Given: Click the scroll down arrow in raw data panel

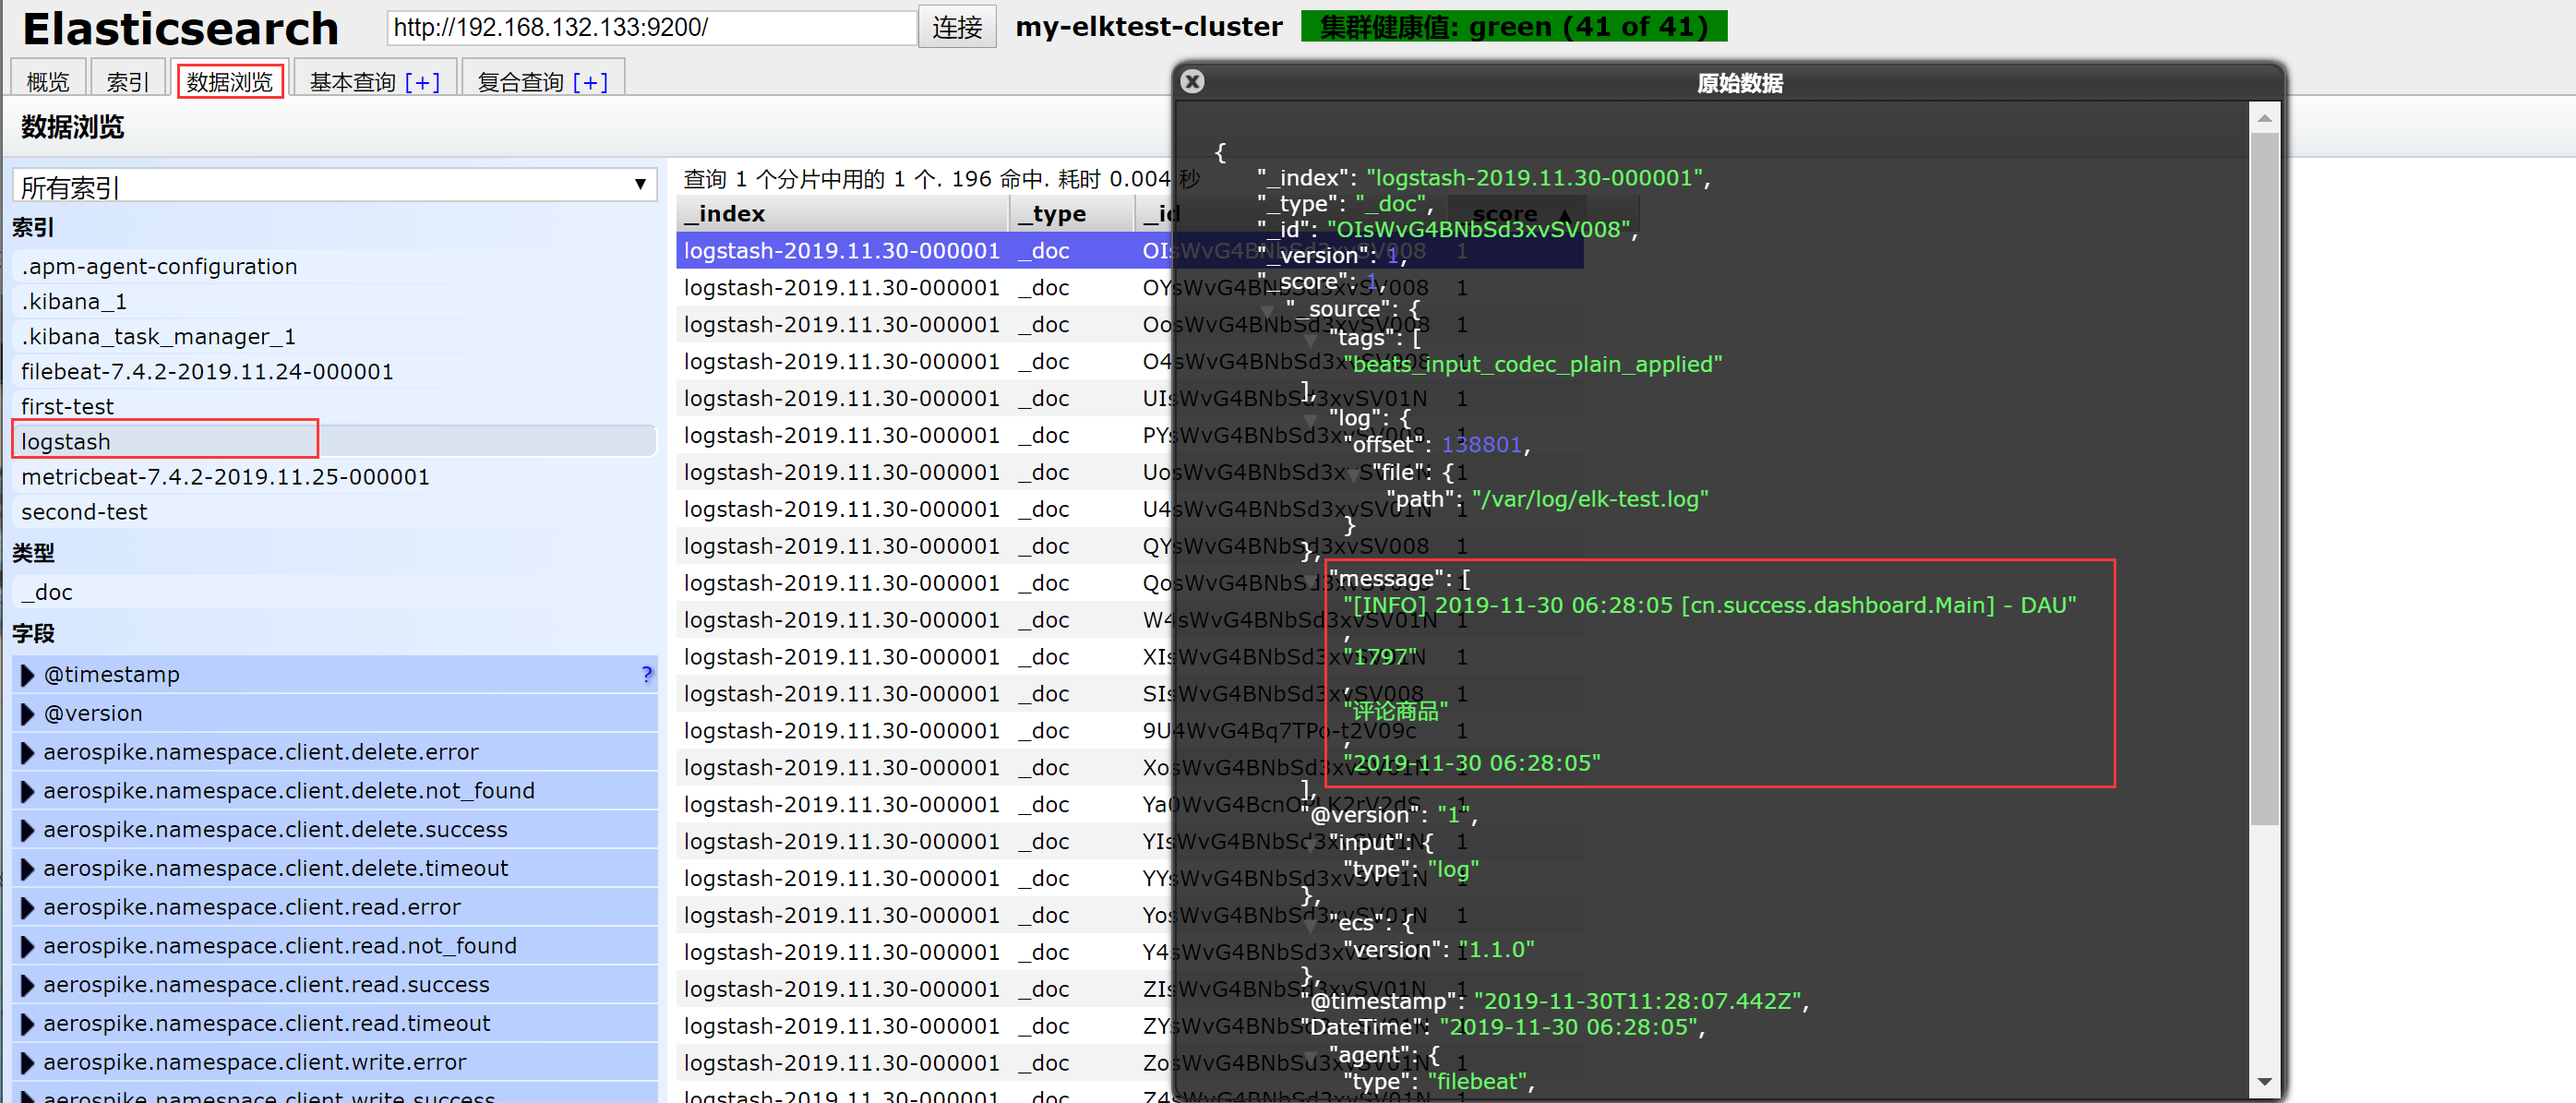Looking at the screenshot, I should tap(2264, 1081).
